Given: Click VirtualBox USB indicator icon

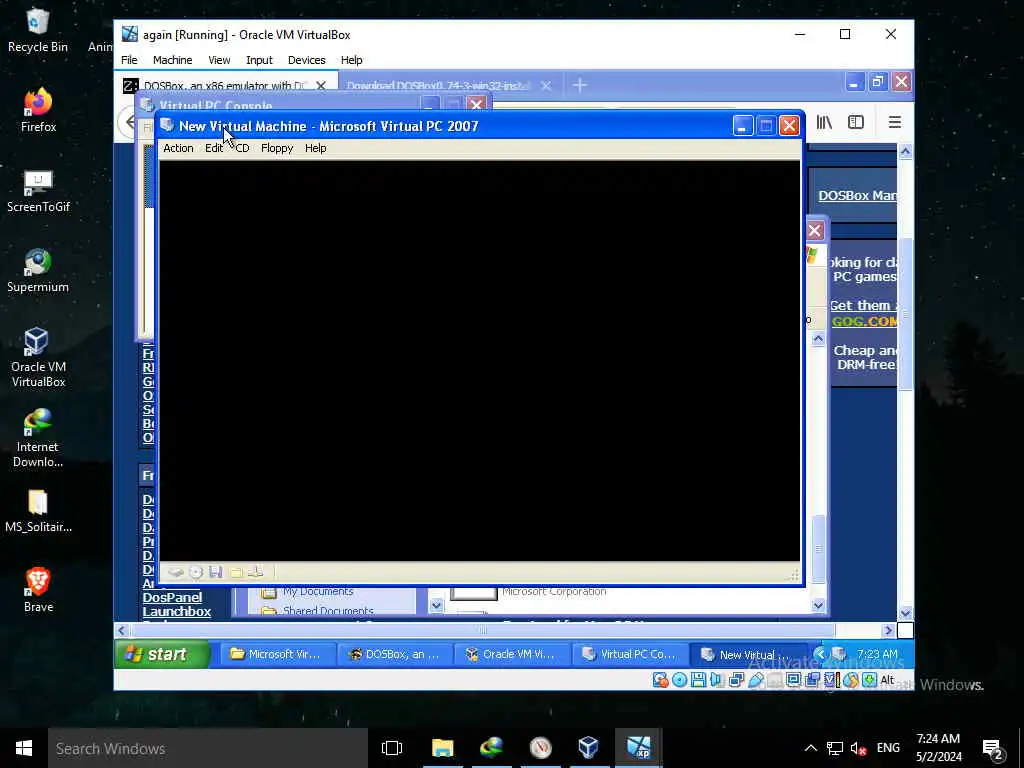Looking at the screenshot, I should pos(756,680).
